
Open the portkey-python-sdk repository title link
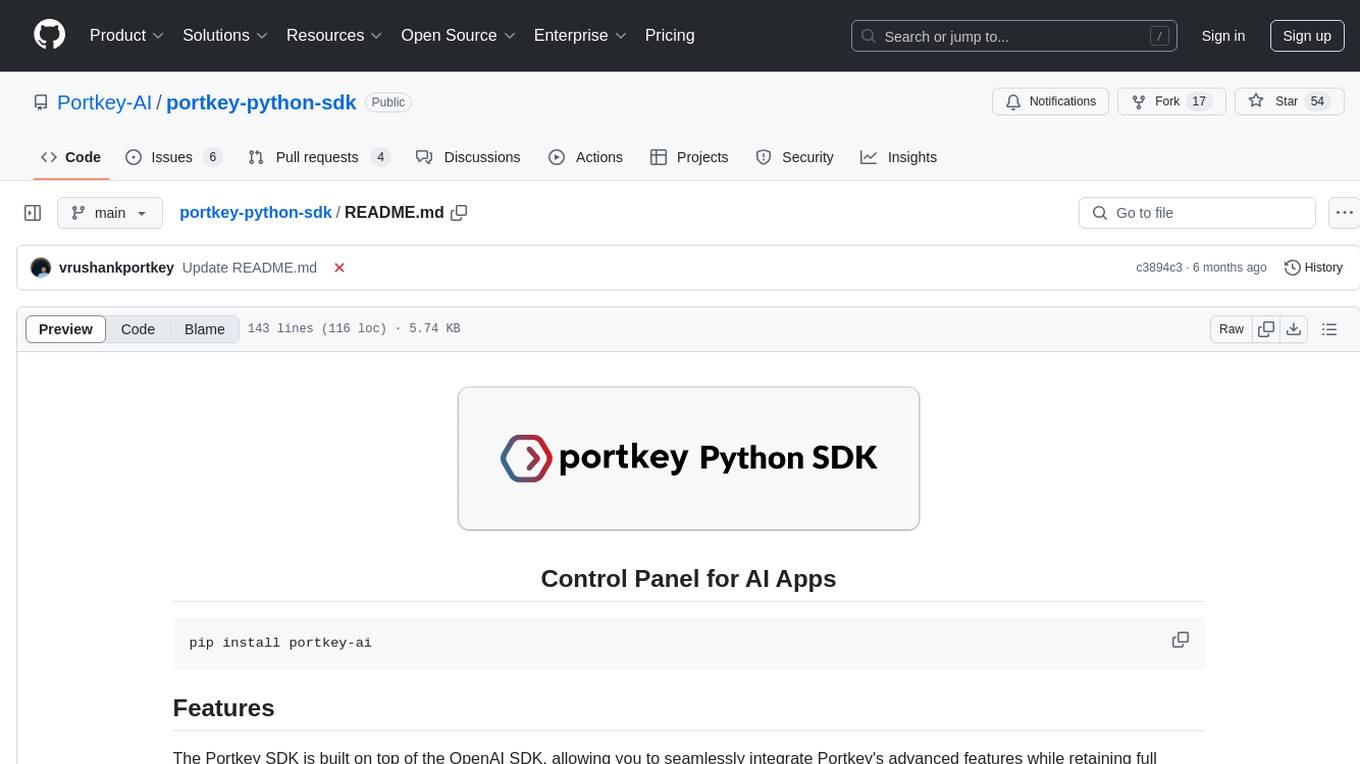(261, 102)
